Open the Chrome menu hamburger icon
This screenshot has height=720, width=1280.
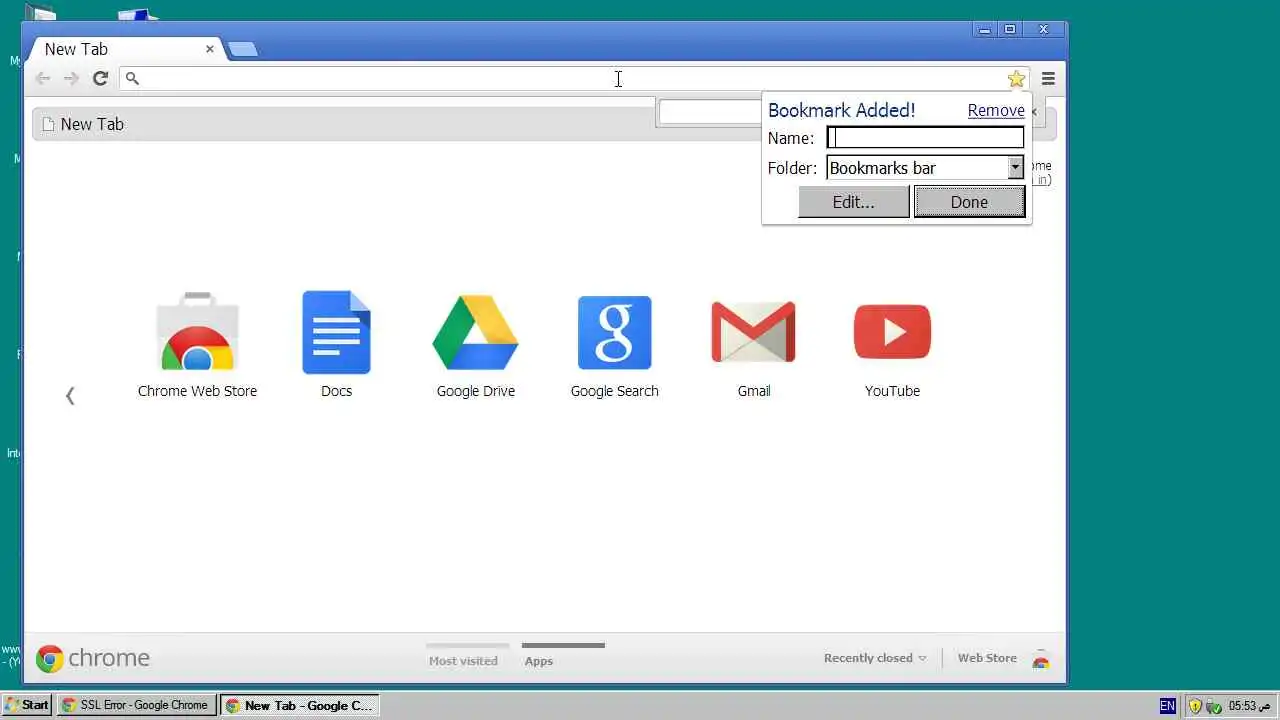[x=1048, y=78]
